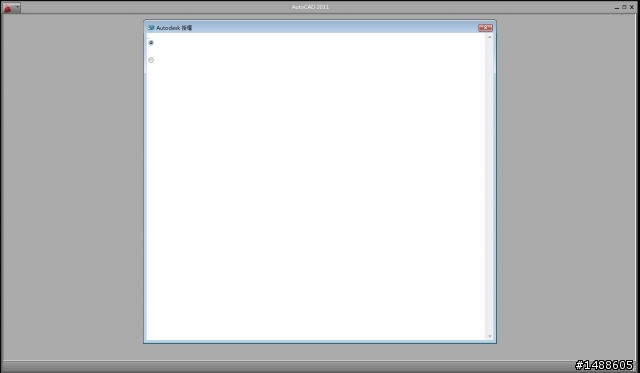Viewport: 640px width, 373px height.
Task: Expand the dropdown arrow beside AutoCAD logo
Action: (17, 7)
